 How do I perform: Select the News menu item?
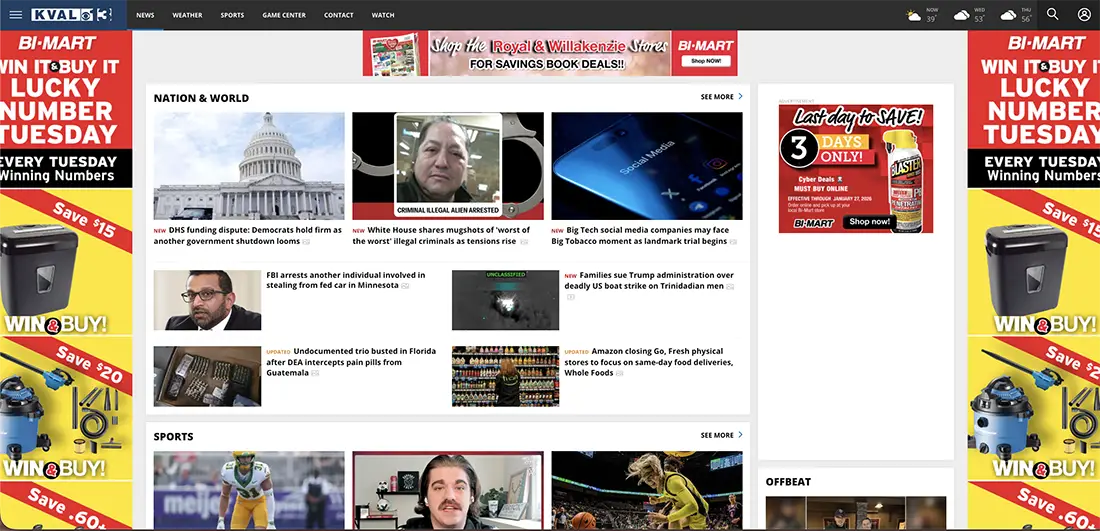click(x=145, y=15)
